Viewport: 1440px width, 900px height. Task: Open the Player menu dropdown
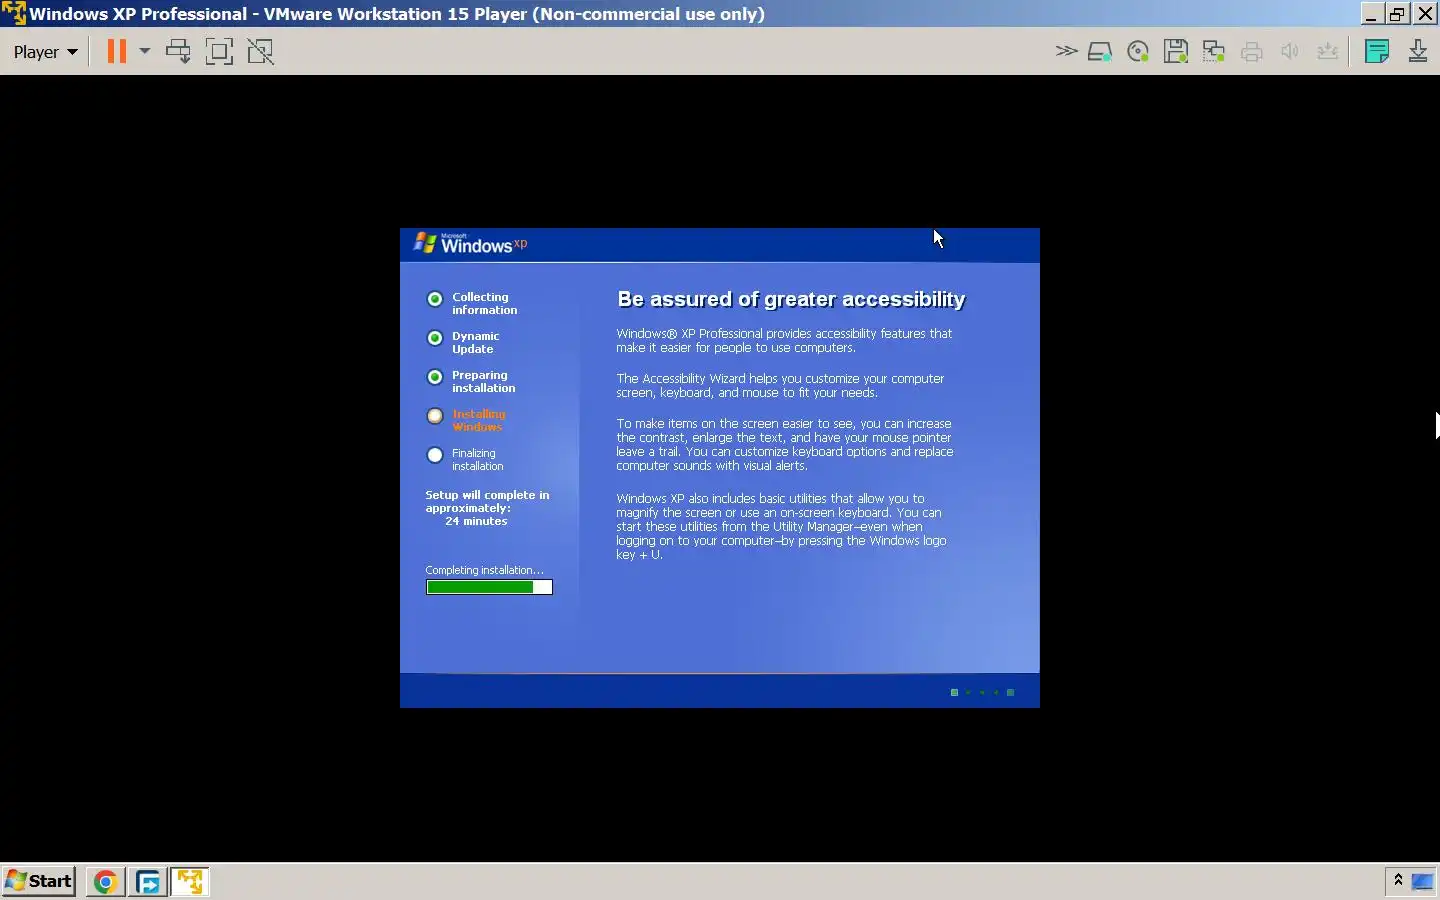45,52
